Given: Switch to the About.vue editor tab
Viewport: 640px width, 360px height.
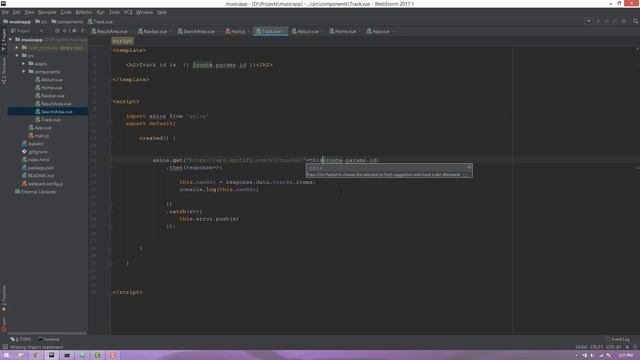Looking at the screenshot, I should (306, 31).
